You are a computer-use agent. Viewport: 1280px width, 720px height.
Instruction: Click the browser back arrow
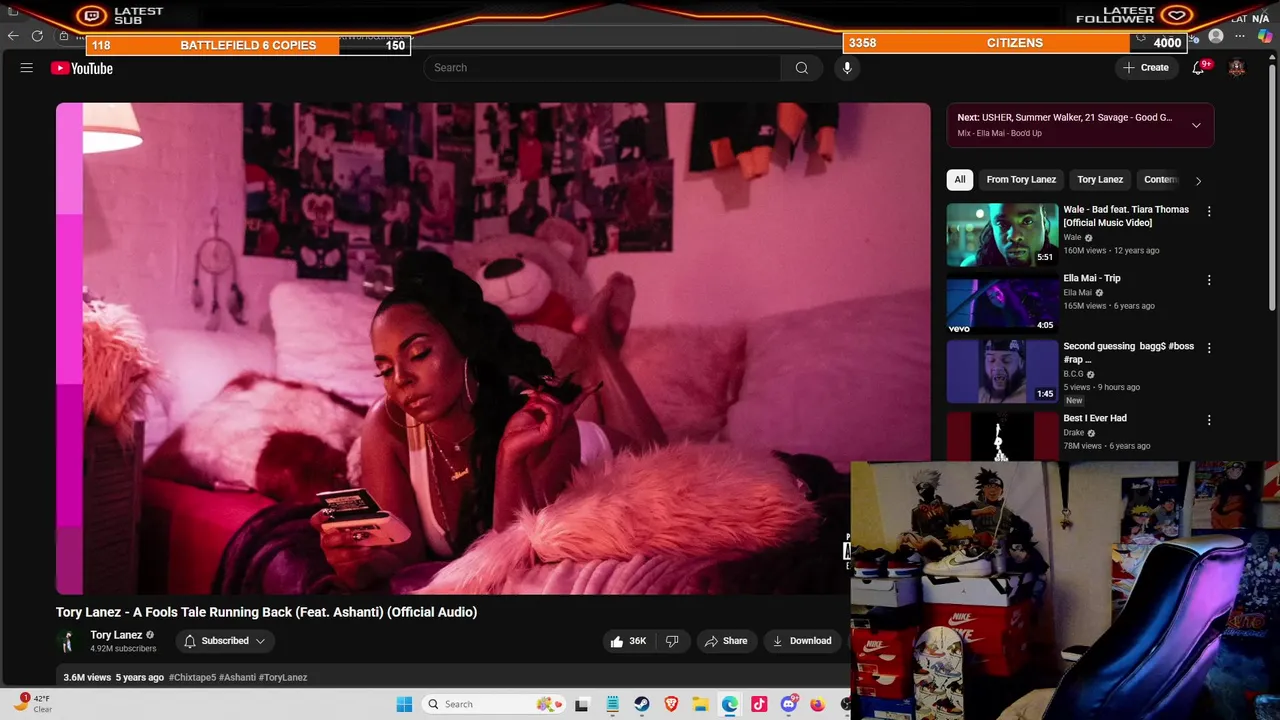click(x=13, y=36)
